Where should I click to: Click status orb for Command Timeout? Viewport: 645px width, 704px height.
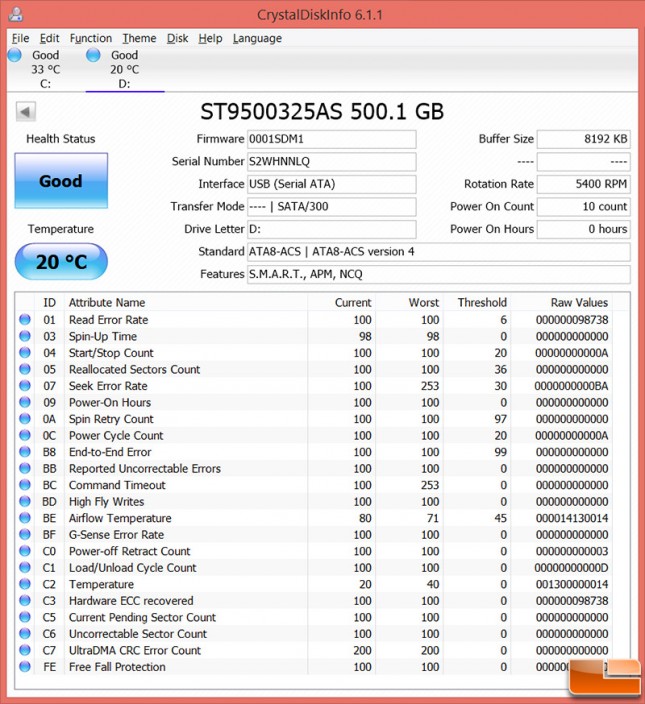pyautogui.click(x=25, y=484)
